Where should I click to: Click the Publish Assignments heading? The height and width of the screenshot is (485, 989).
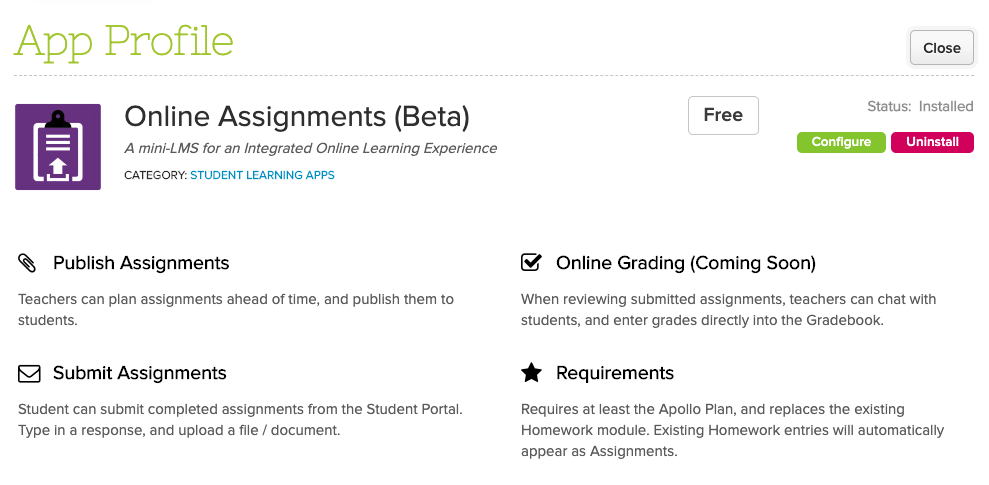pos(141,264)
